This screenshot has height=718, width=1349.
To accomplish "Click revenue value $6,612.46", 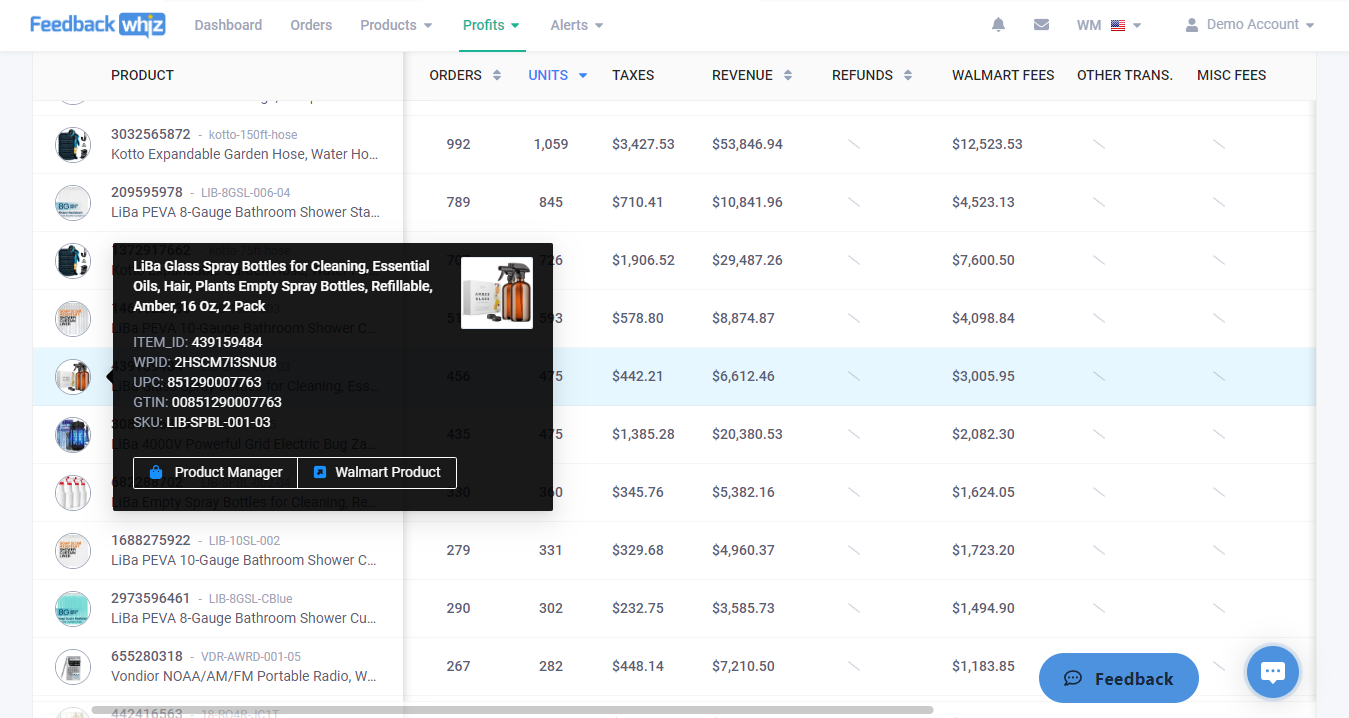I will coord(743,376).
